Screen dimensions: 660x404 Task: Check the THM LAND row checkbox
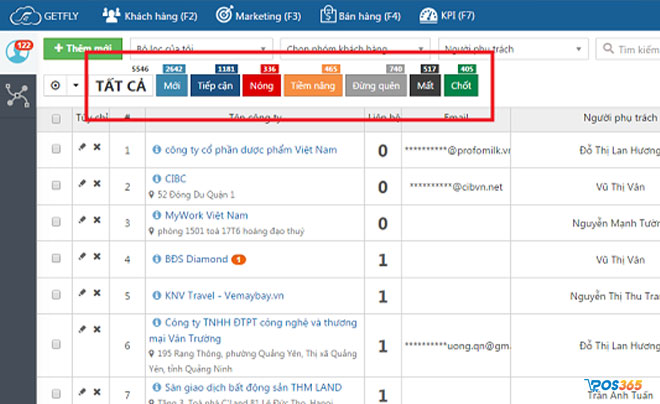[56, 394]
